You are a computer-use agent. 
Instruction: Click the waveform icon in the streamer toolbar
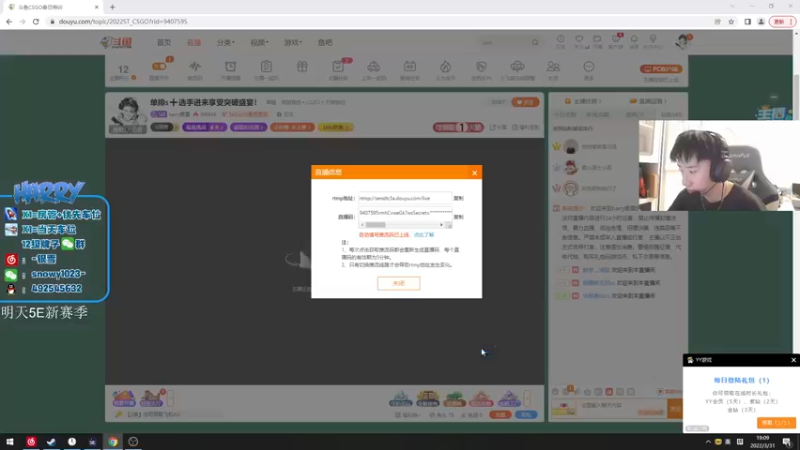click(195, 66)
